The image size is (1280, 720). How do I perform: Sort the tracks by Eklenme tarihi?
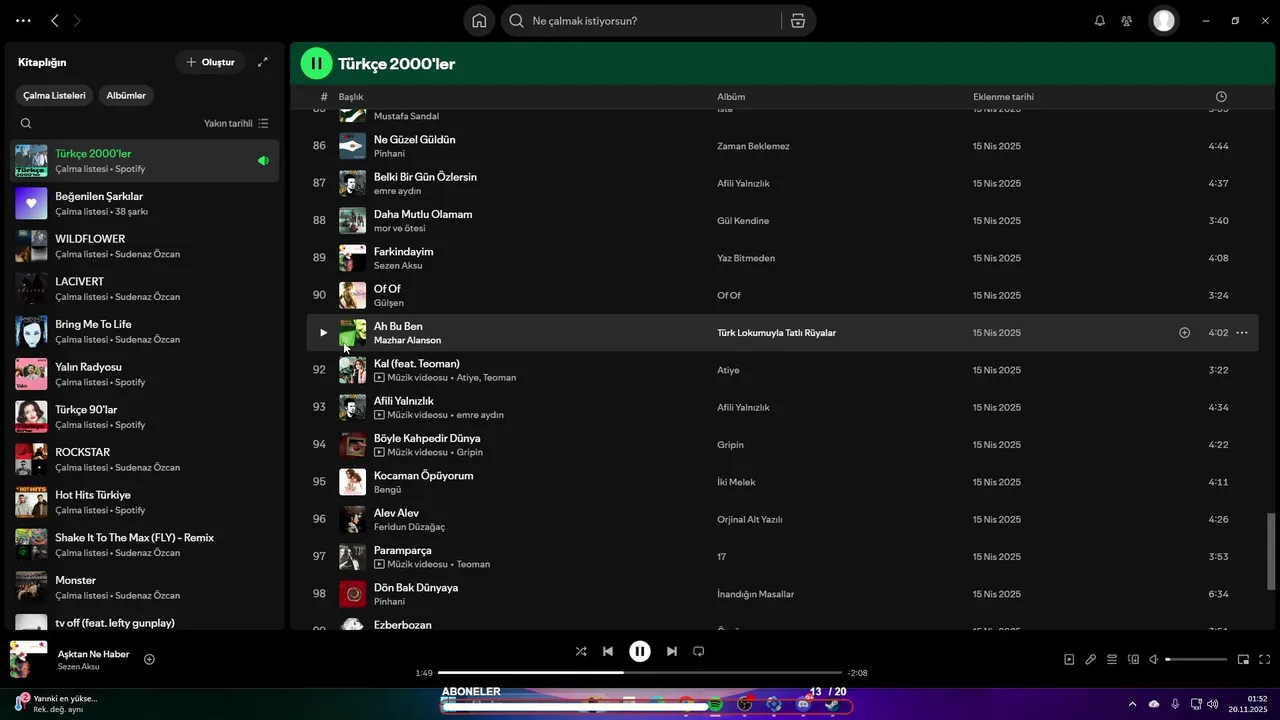1003,97
